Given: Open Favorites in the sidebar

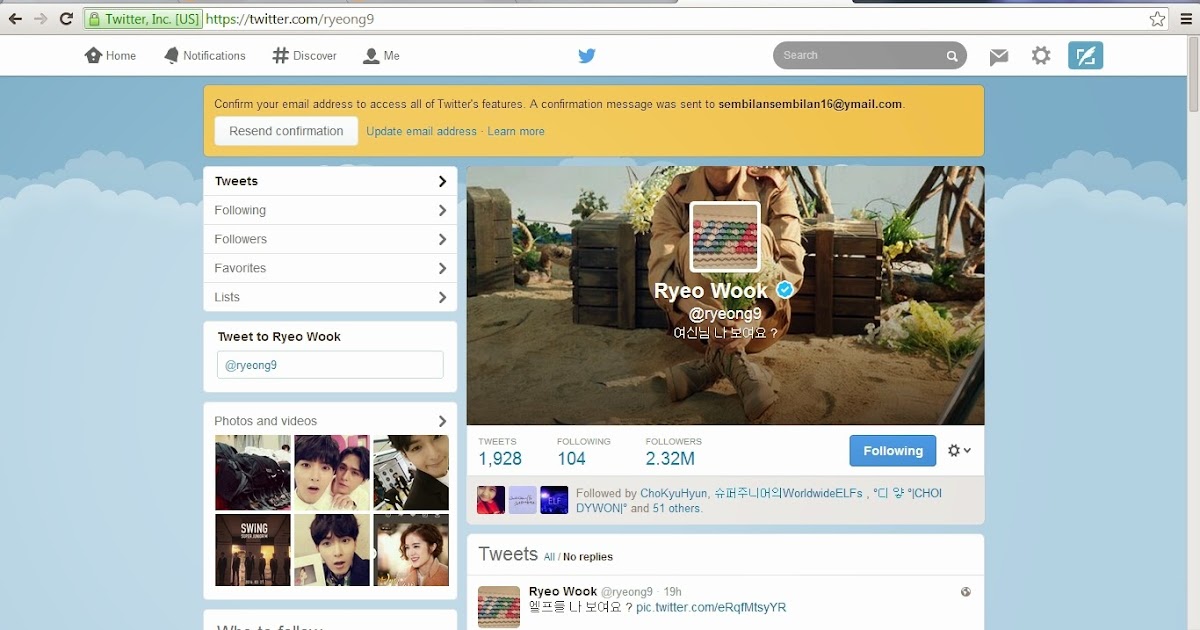Looking at the screenshot, I should (x=330, y=268).
